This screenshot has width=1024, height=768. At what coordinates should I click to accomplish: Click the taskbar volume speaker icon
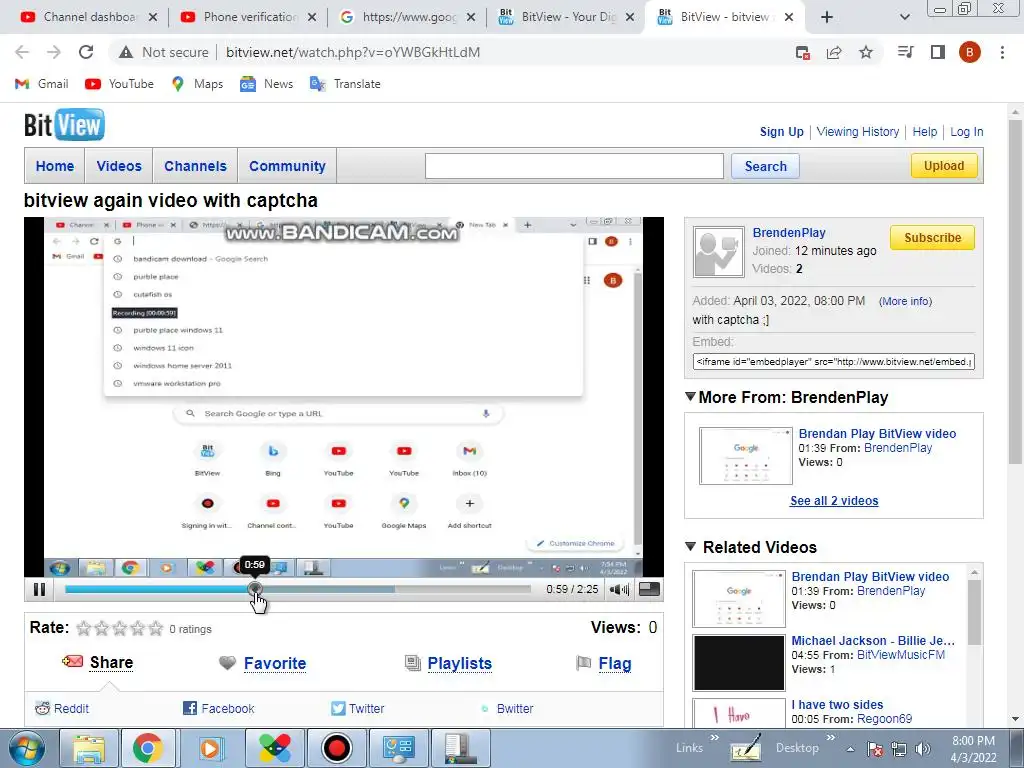(923, 749)
